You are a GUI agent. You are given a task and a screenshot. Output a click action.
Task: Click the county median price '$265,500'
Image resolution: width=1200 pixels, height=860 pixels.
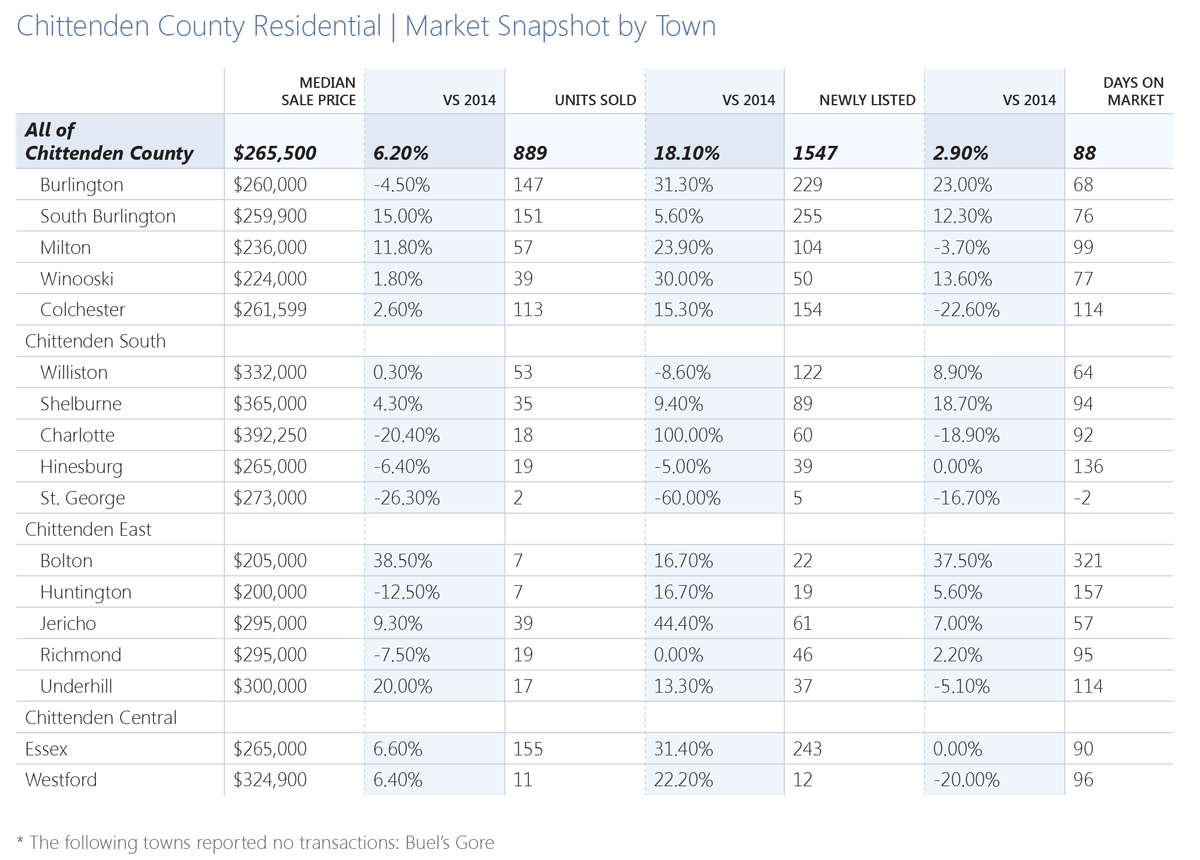[275, 153]
